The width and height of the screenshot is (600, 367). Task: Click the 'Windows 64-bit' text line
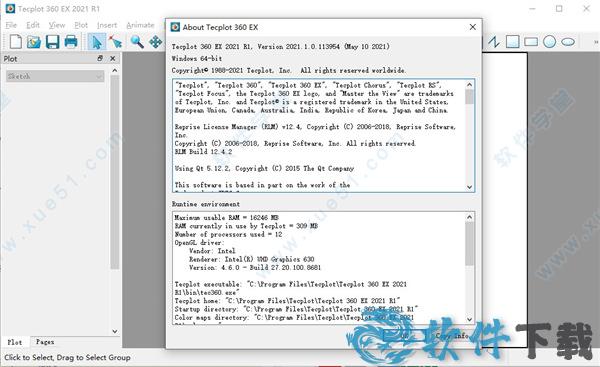(197, 58)
